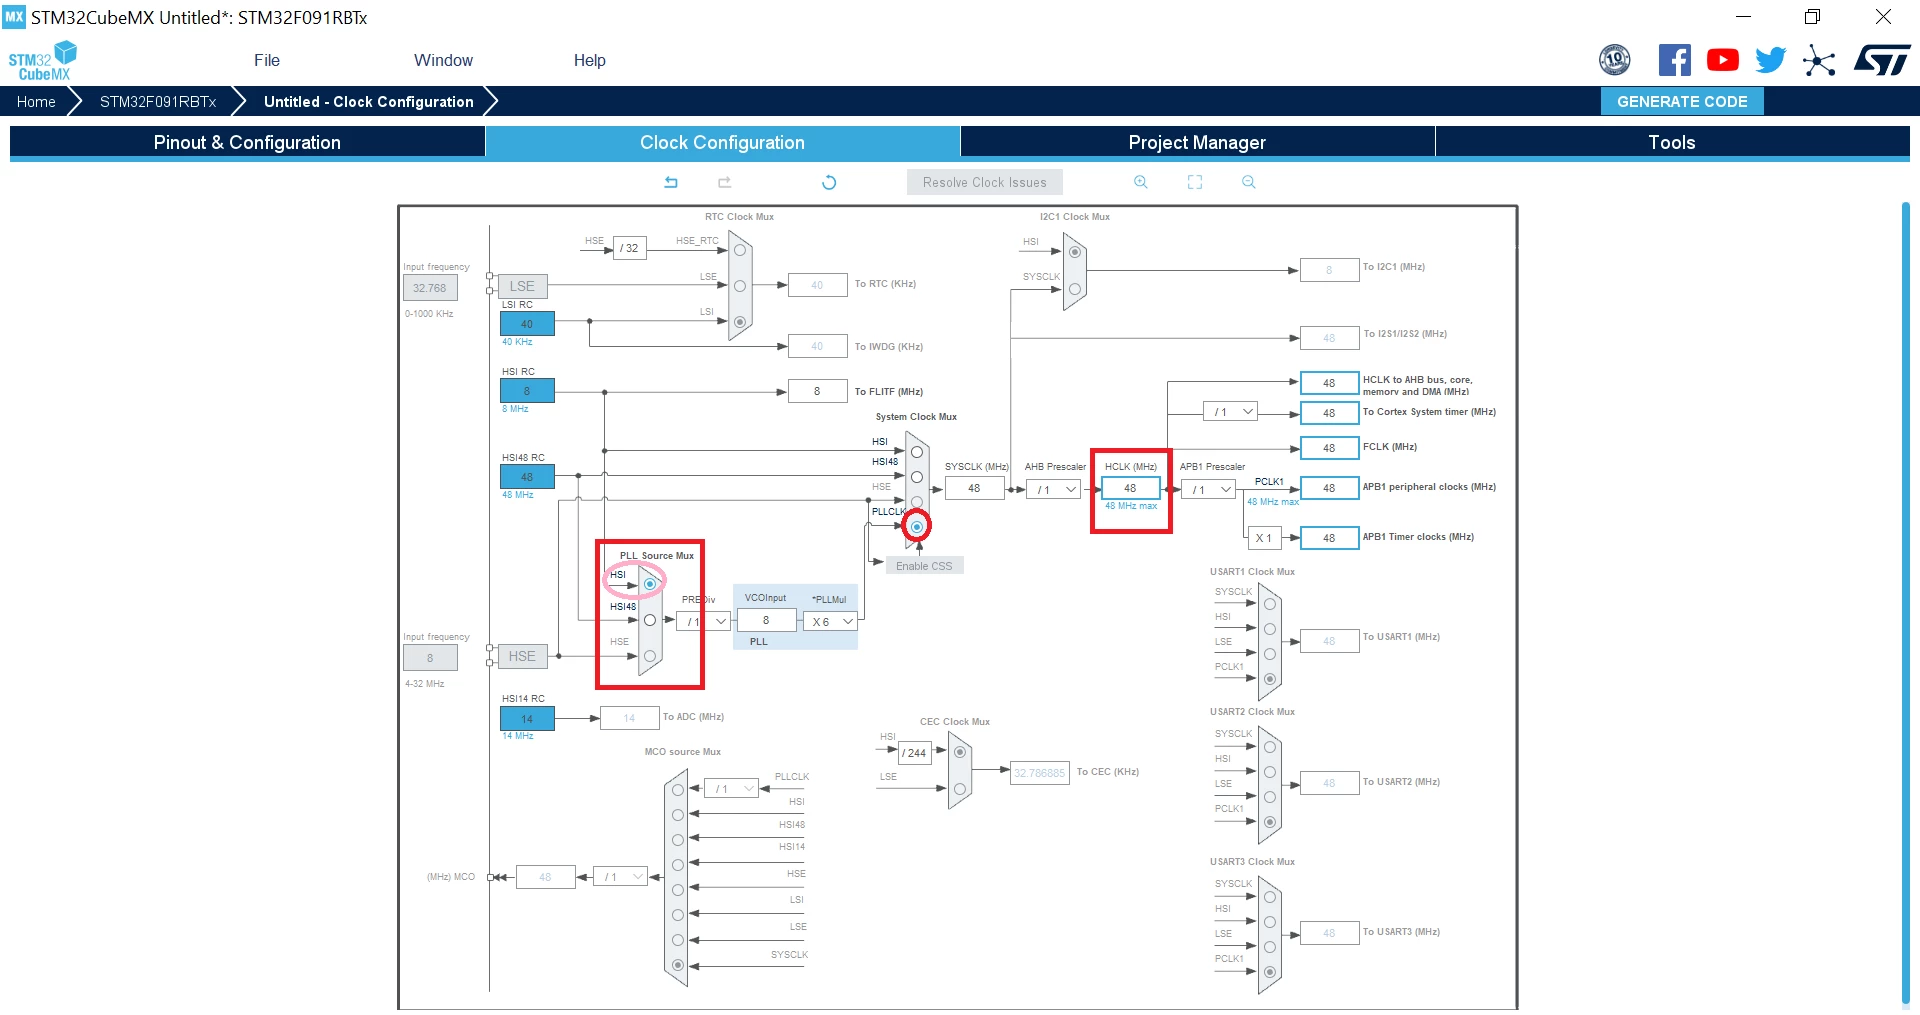This screenshot has height=1015, width=1920.
Task: Click the LSE input frequency field
Action: 430,287
